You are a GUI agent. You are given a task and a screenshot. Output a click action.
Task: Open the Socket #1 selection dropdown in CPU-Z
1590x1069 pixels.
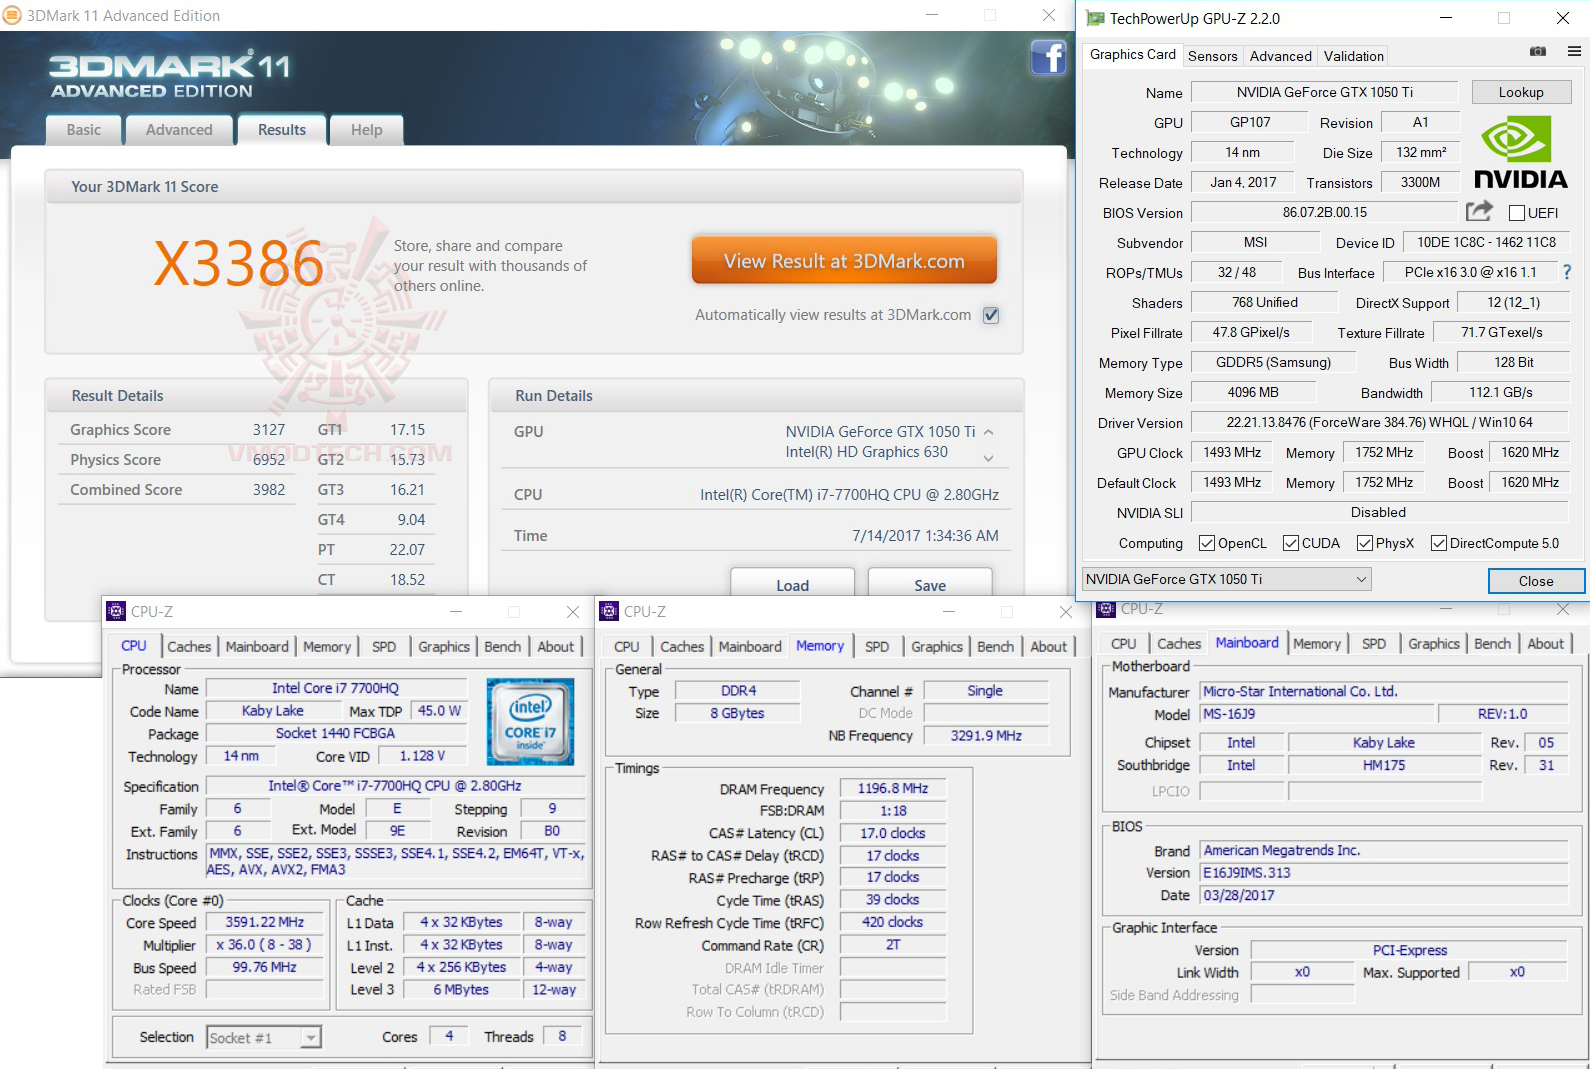coord(264,1038)
